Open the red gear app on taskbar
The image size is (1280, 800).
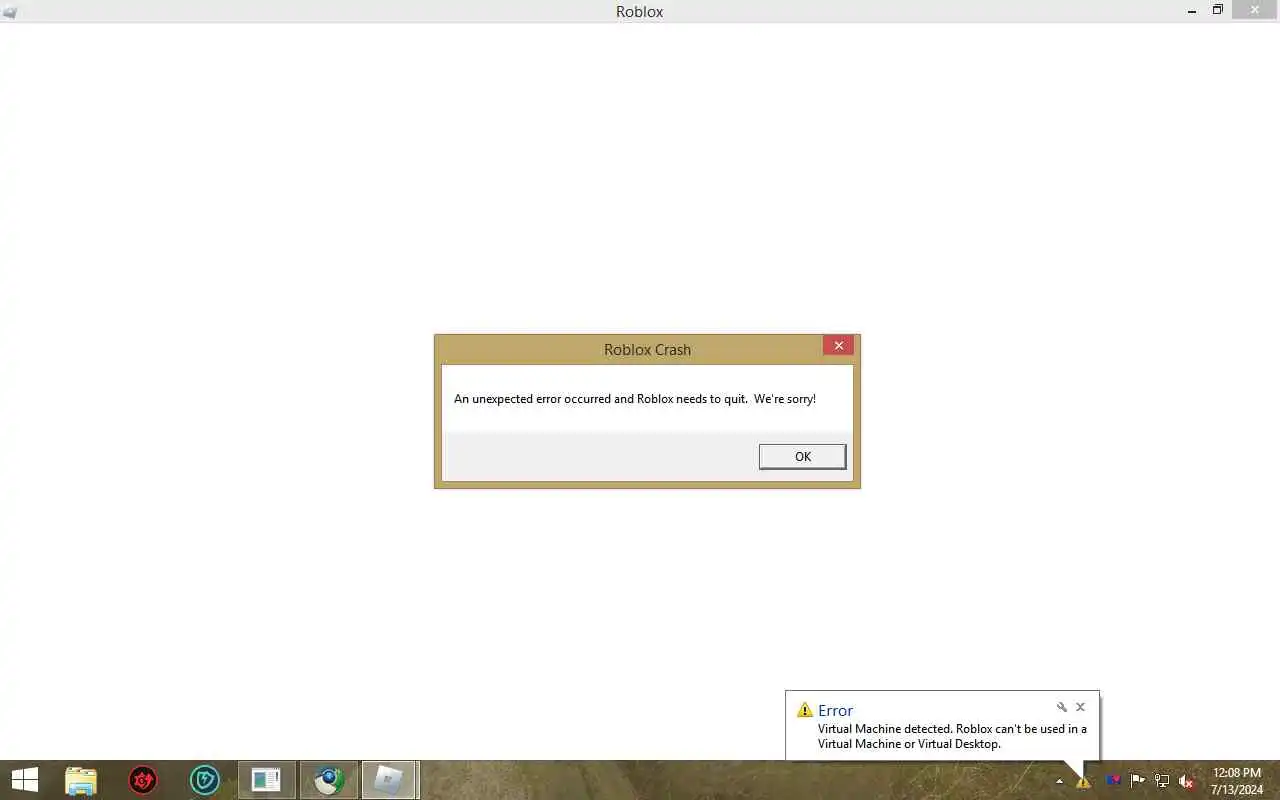tap(143, 780)
